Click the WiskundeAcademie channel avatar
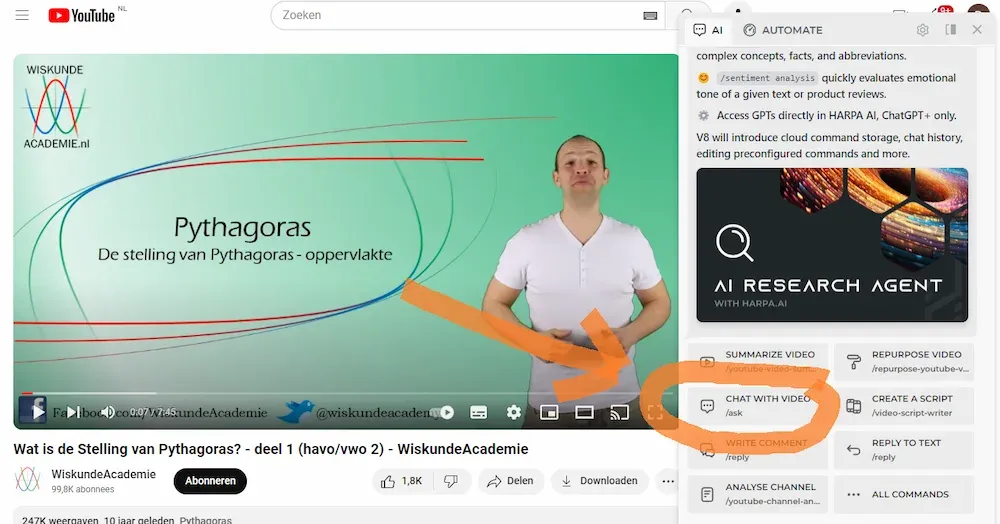Screen dimensions: 1000x524 point(27,480)
